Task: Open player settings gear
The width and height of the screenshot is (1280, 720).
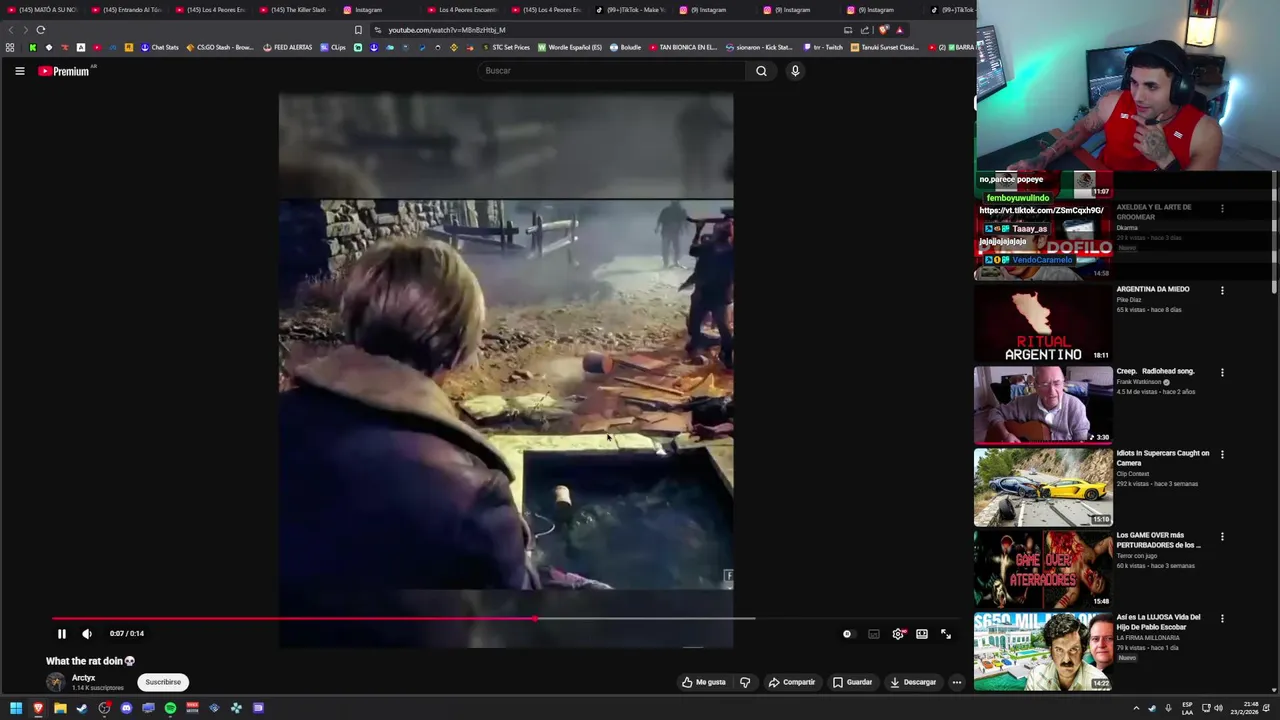Action: (x=898, y=634)
